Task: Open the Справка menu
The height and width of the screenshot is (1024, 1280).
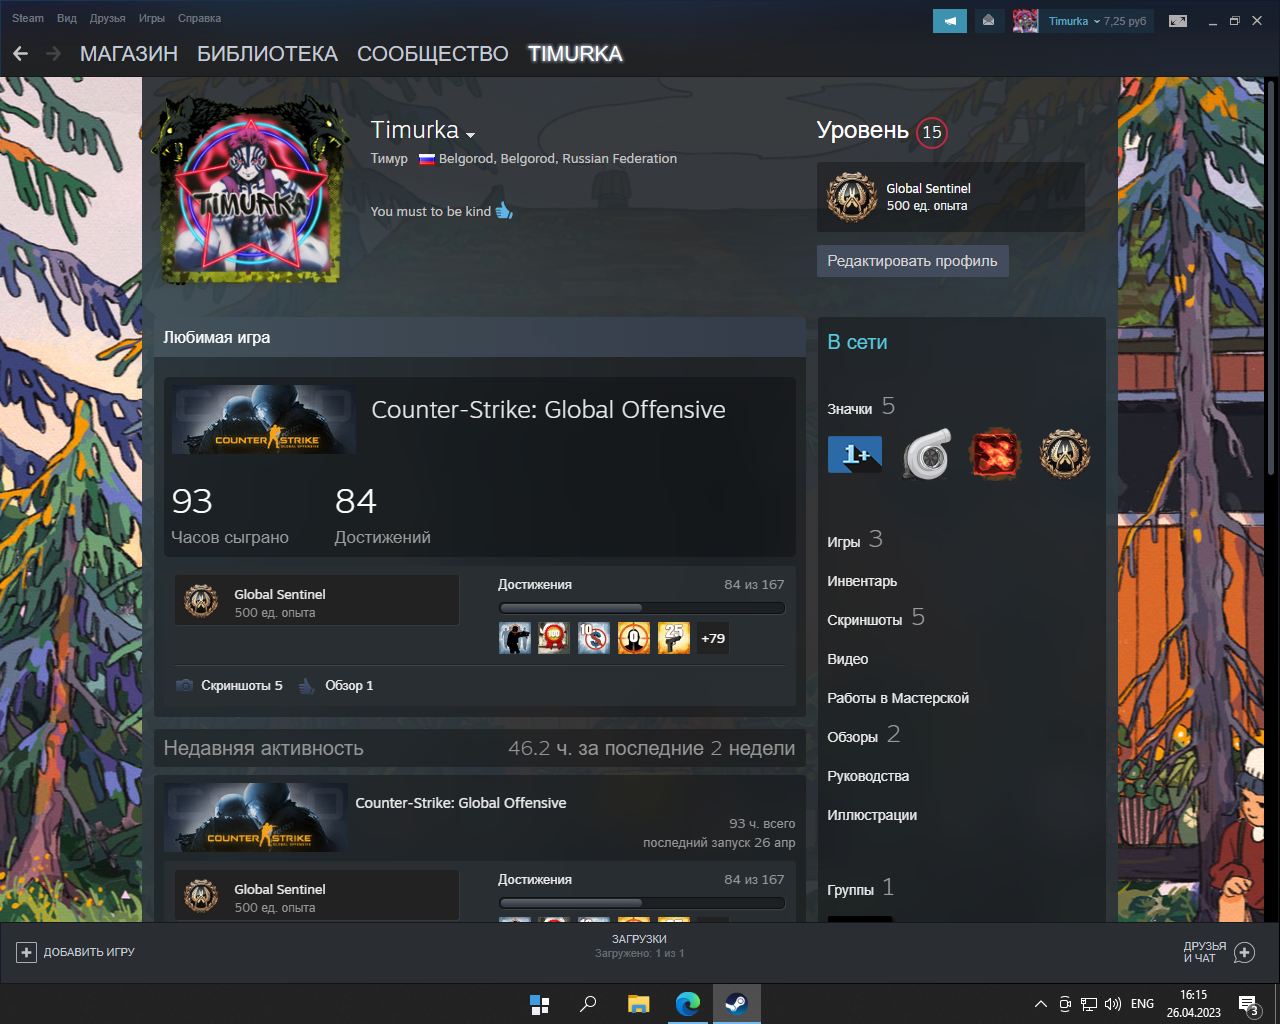Action: [199, 18]
